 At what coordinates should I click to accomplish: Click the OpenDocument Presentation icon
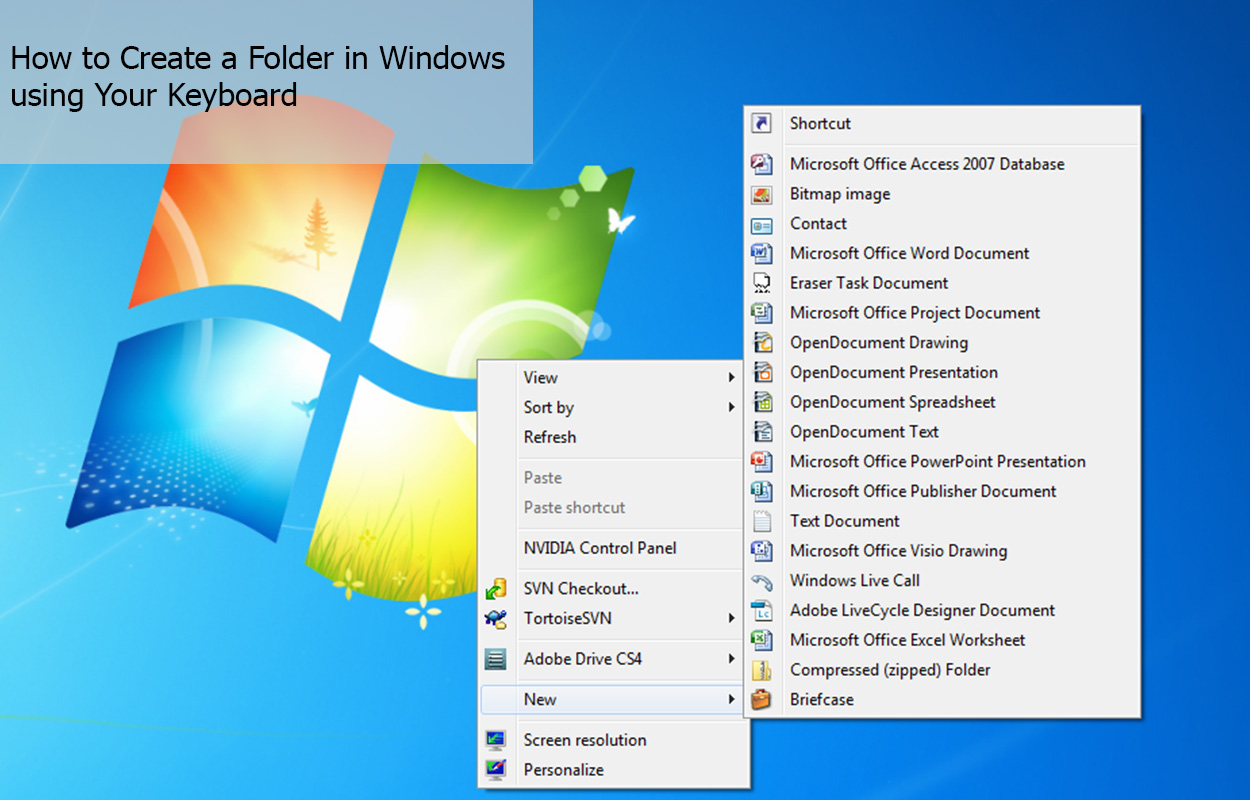(762, 372)
